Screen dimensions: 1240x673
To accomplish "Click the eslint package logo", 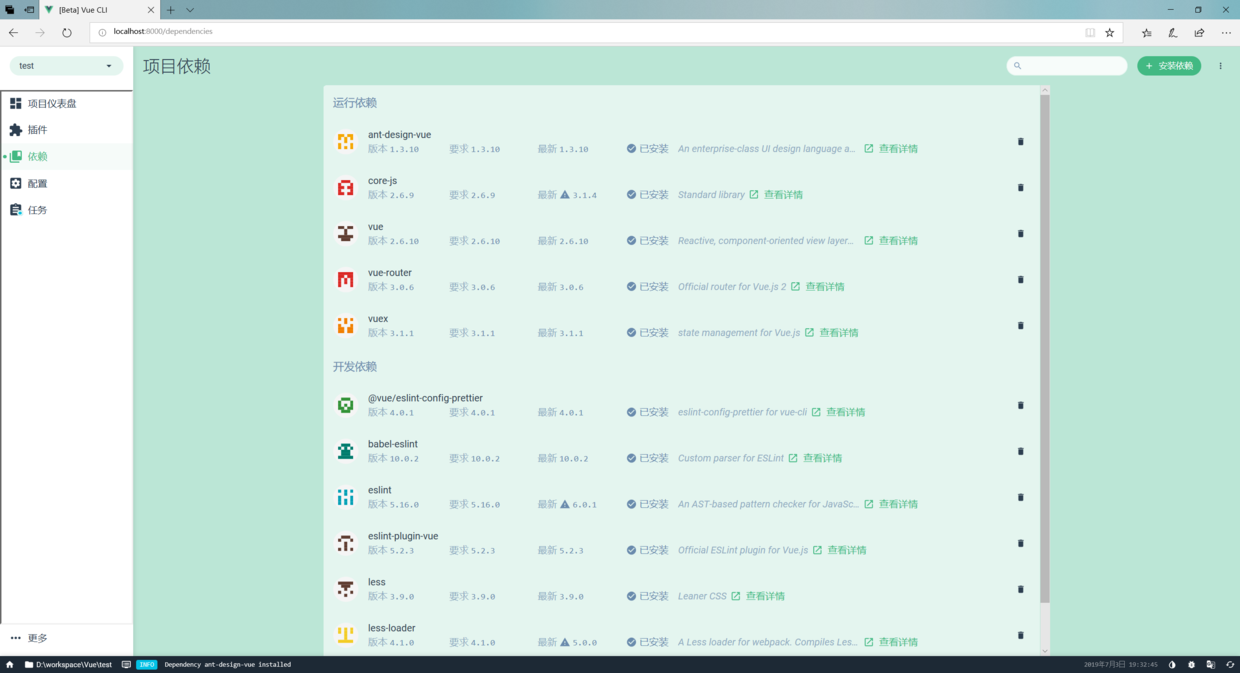I will [x=345, y=497].
